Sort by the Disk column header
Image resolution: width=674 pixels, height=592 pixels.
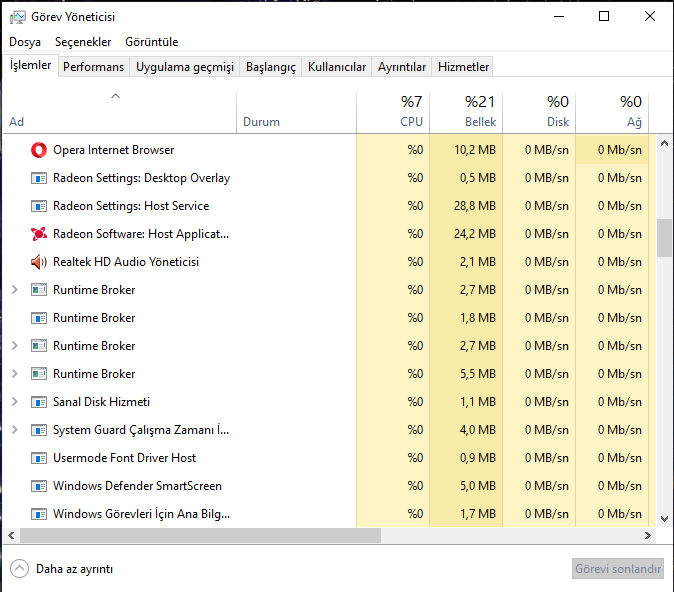539,112
